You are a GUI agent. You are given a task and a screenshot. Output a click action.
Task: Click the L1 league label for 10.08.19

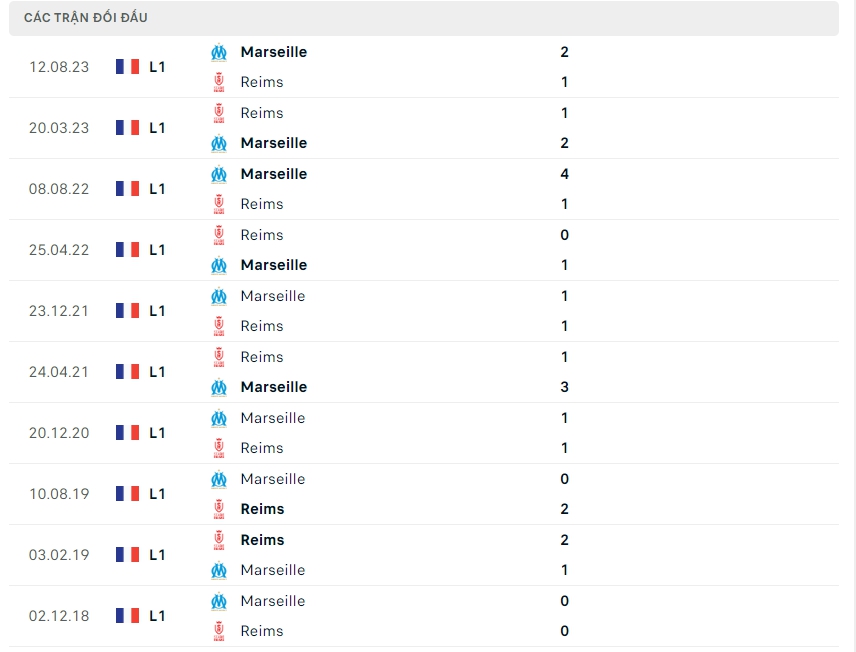[157, 494]
